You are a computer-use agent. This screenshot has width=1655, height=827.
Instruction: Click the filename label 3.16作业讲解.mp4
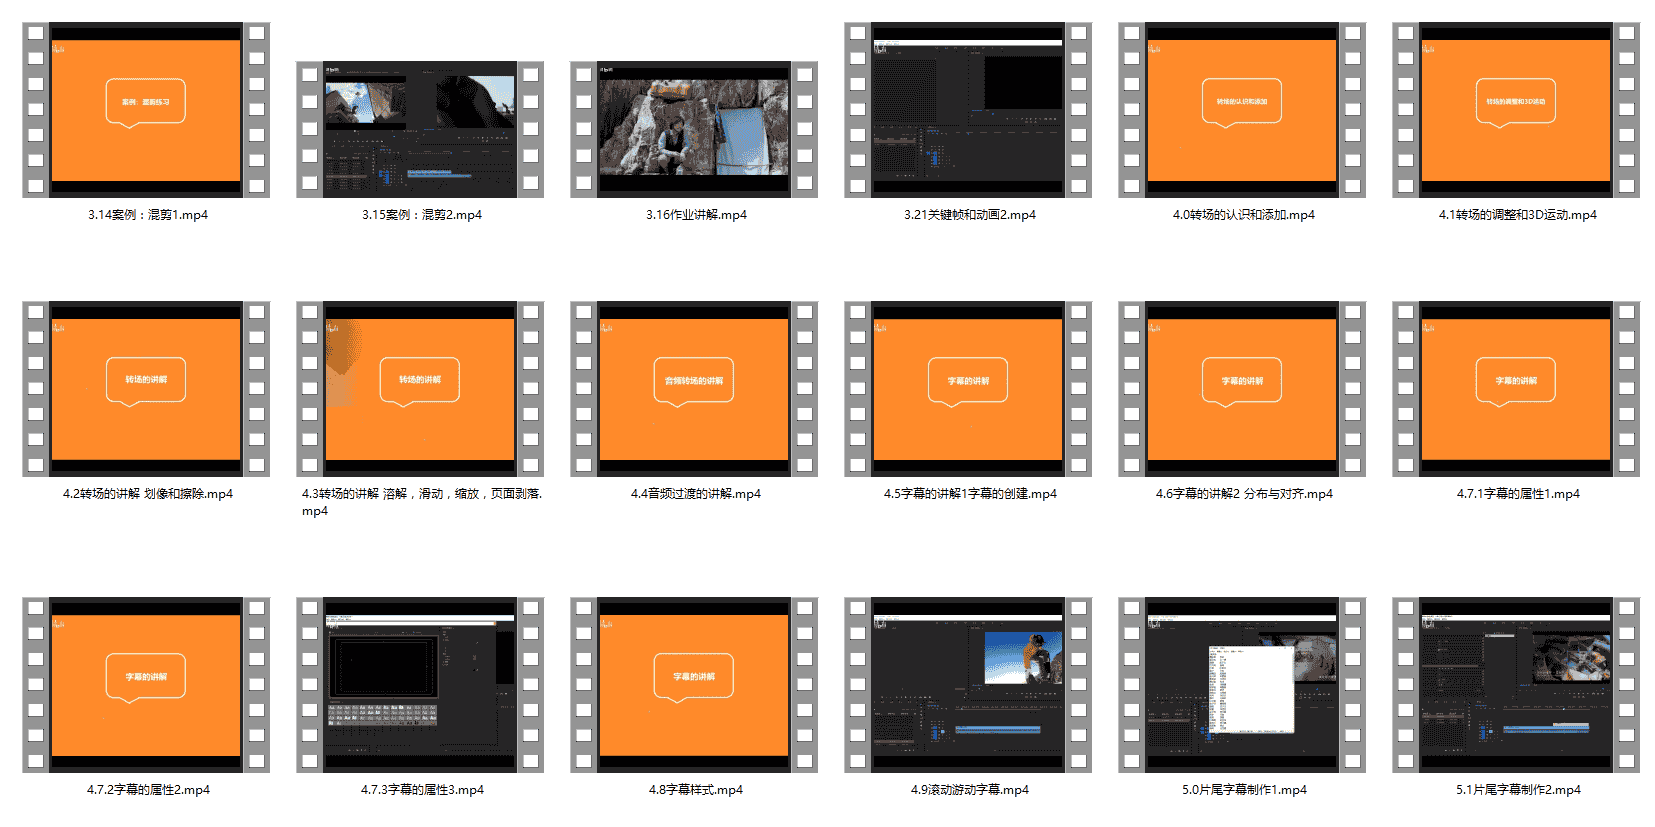tap(696, 215)
